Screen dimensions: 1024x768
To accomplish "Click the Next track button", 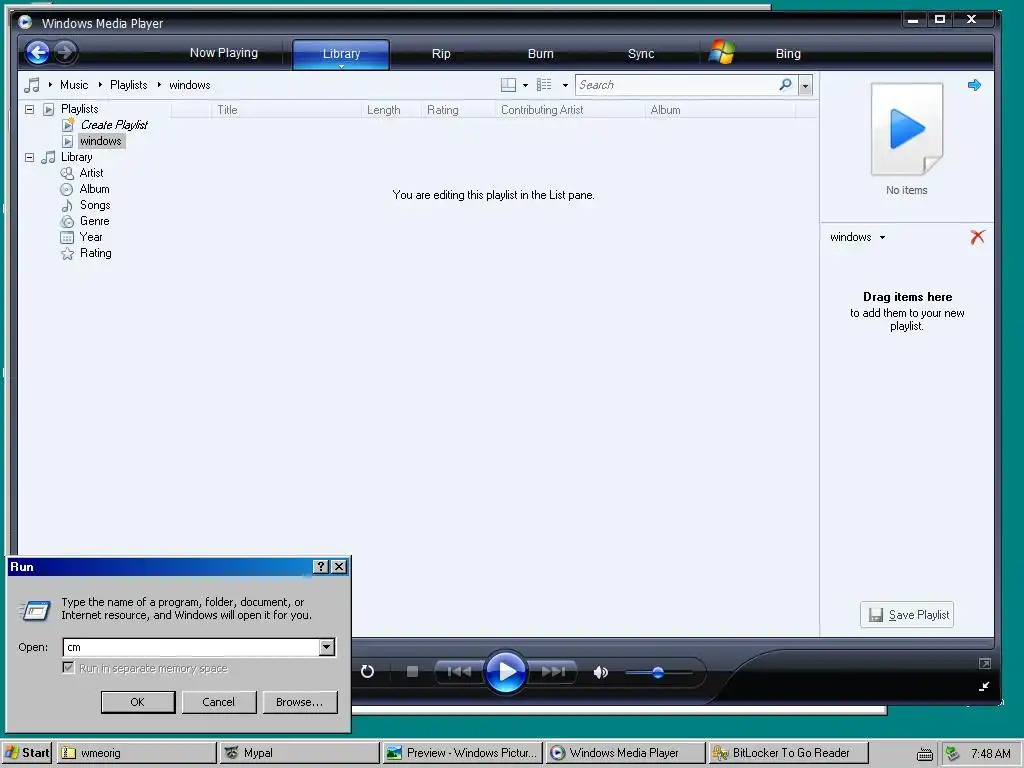I will click(552, 671).
